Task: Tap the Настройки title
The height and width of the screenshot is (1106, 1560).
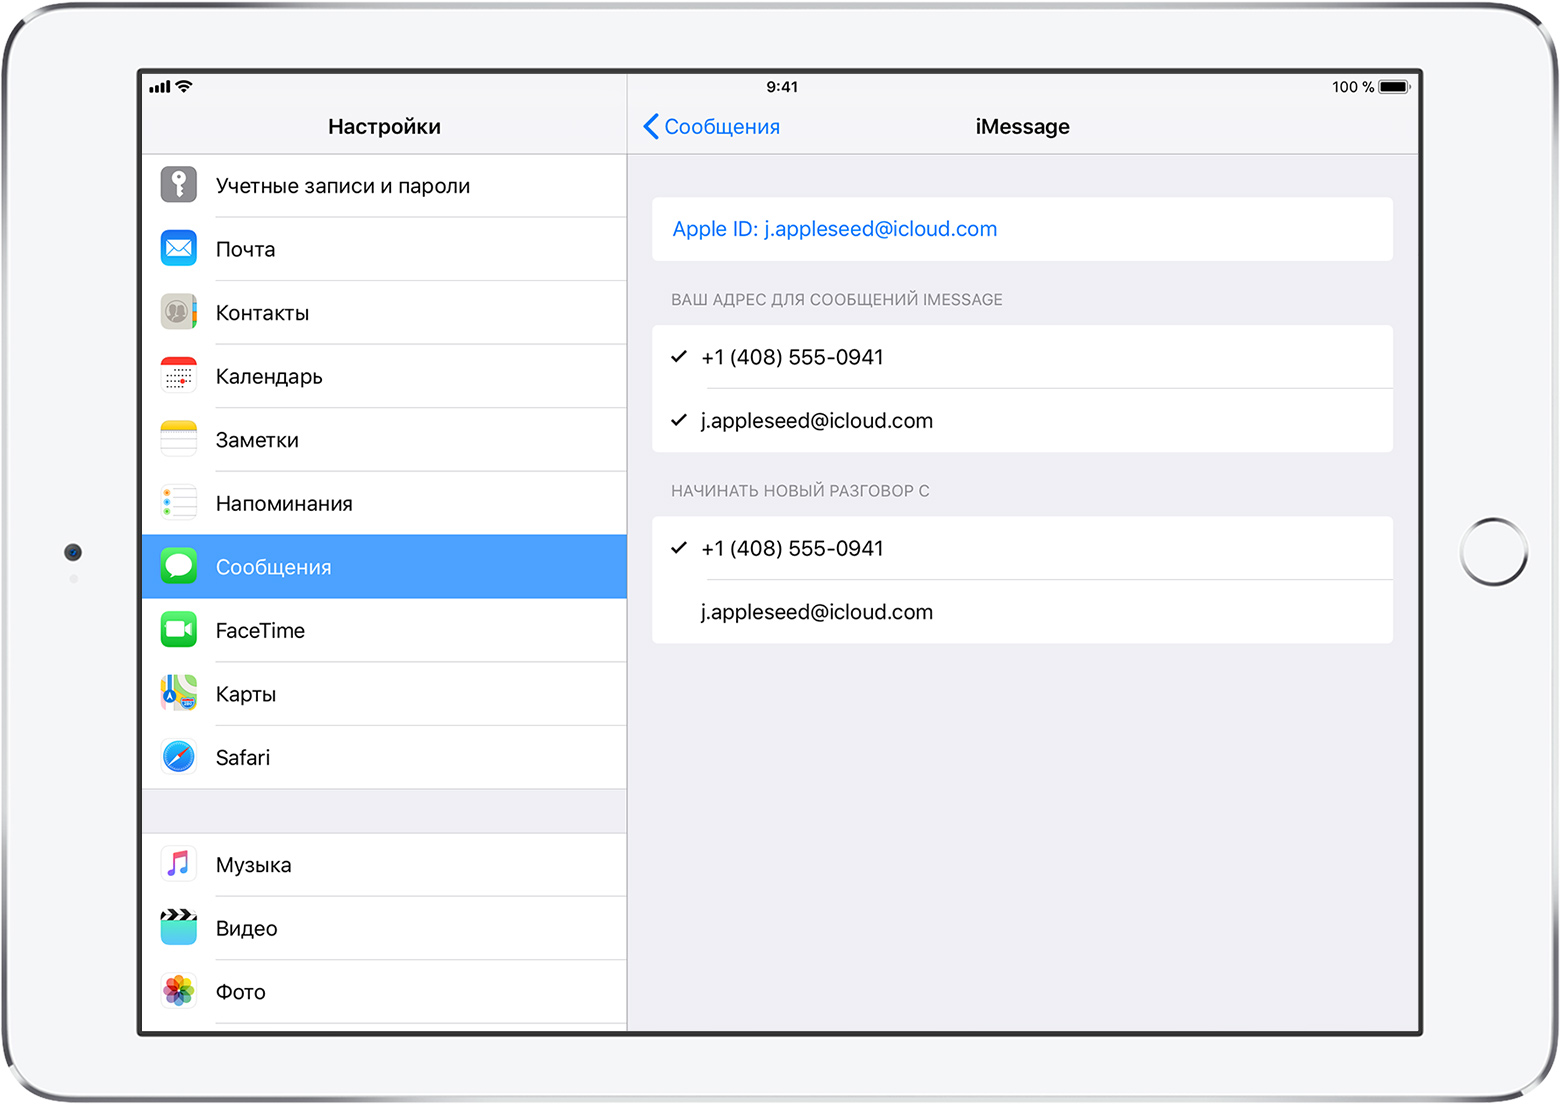Action: click(x=384, y=126)
